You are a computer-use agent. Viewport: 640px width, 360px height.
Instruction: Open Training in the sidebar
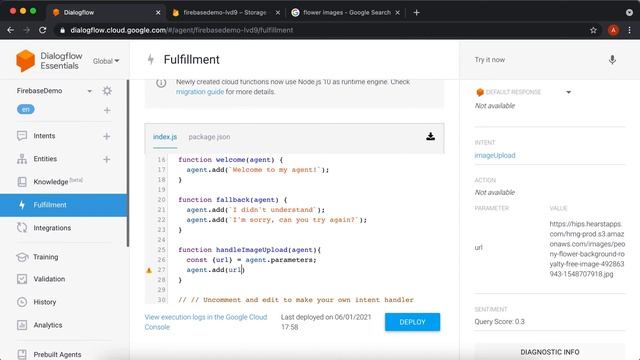pyautogui.click(x=45, y=257)
